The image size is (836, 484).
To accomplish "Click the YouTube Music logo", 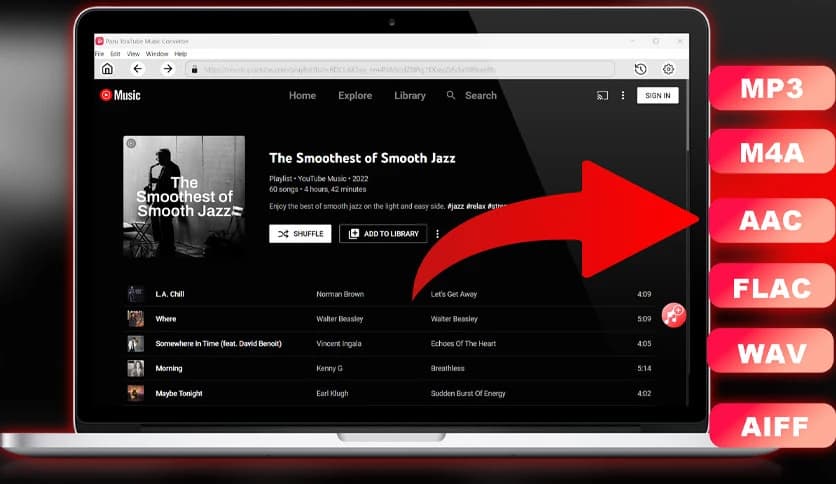I will (120, 95).
